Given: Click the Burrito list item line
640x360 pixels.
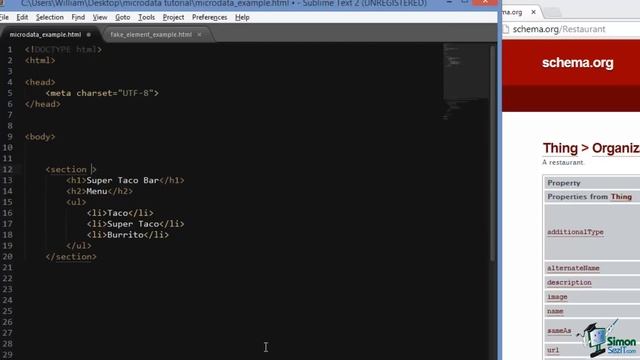Looking at the screenshot, I should [x=127, y=235].
